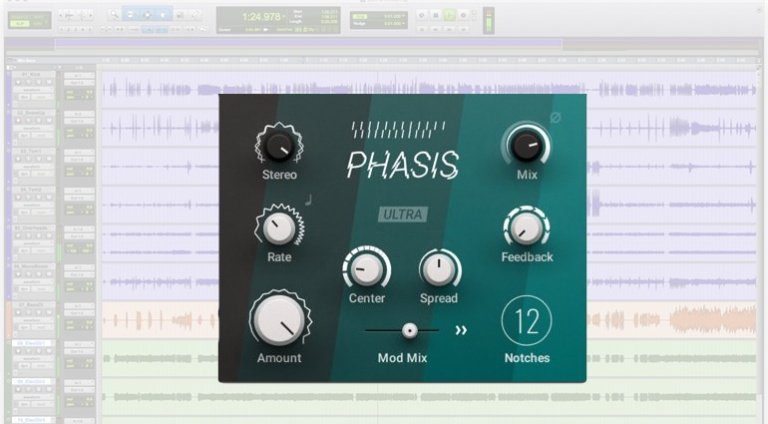Viewport: 768px width, 424px height.
Task: Click the Rate knob
Action: click(x=279, y=227)
